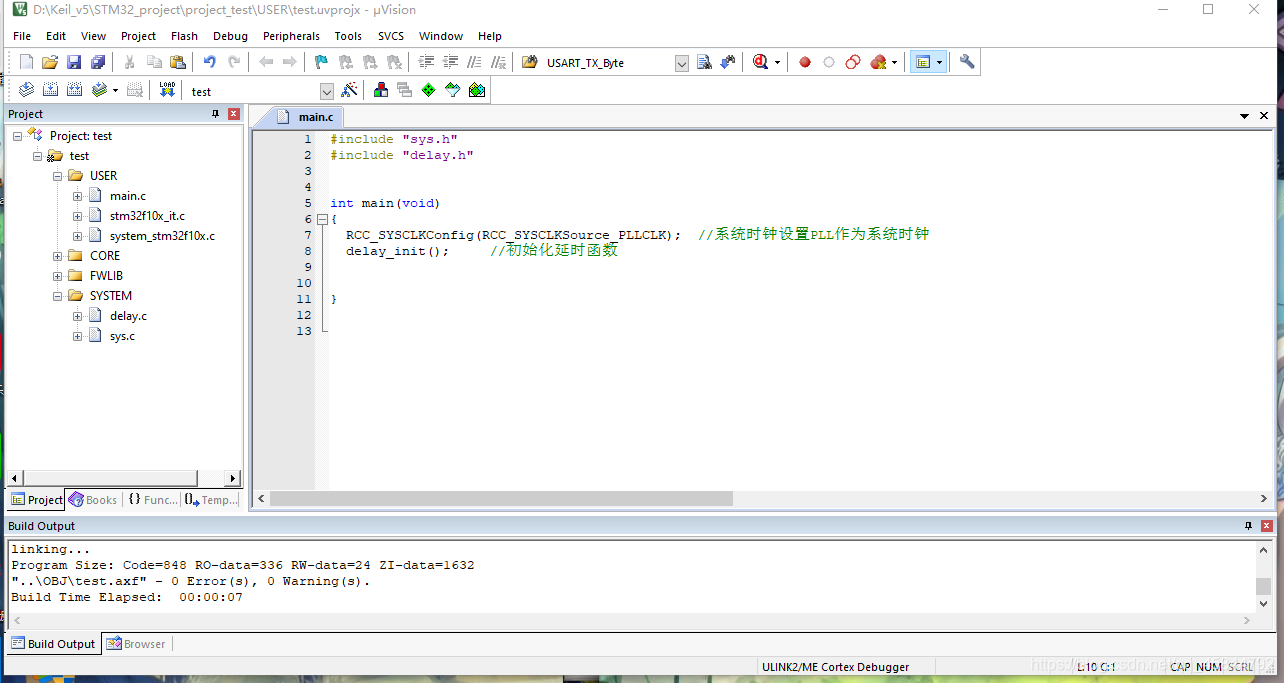Insert a breakpoint with the red dot
Viewport: 1284px width, 683px height.
[x=805, y=62]
